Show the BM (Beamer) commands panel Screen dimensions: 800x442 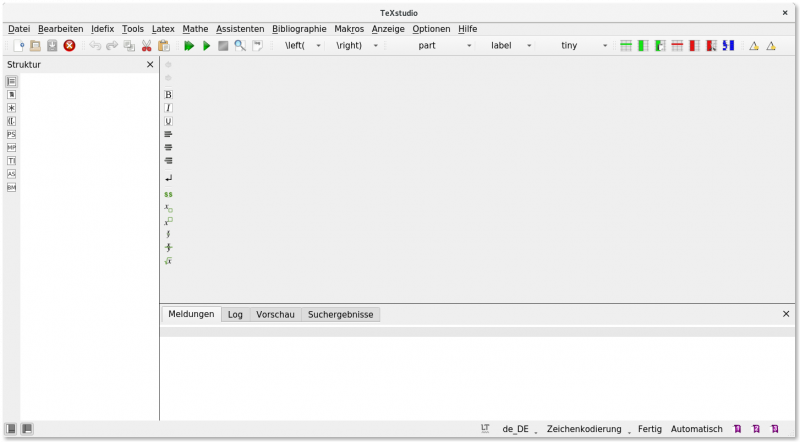tap(11, 188)
